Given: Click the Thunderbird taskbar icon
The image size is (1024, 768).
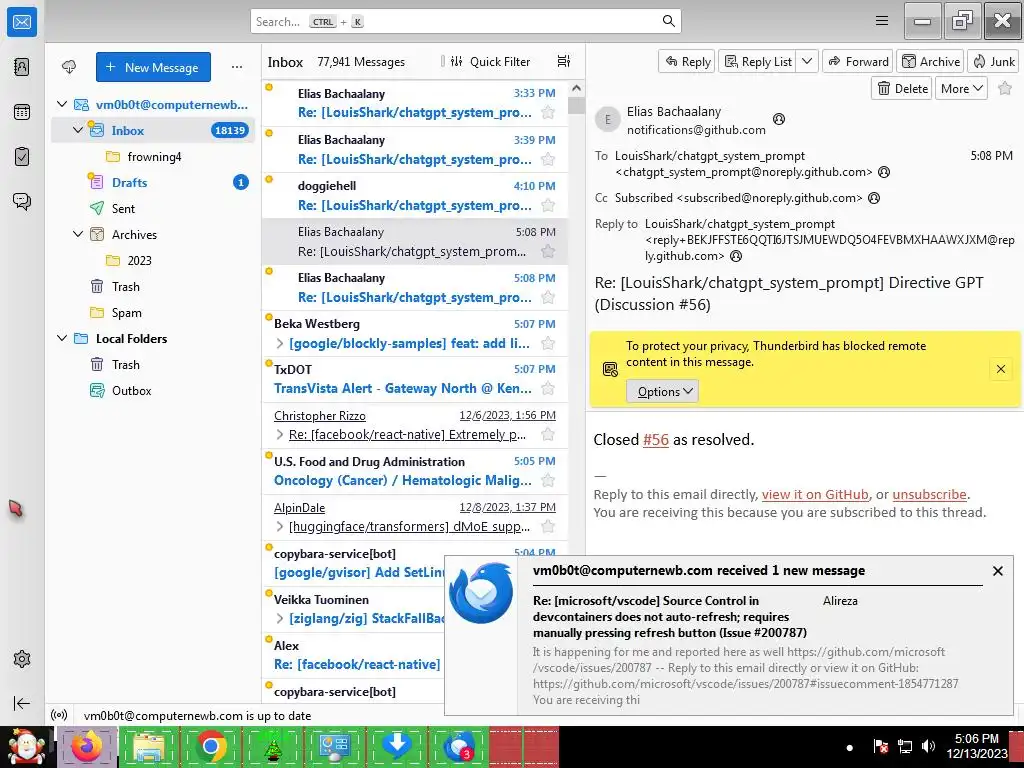Looking at the screenshot, I should [458, 746].
